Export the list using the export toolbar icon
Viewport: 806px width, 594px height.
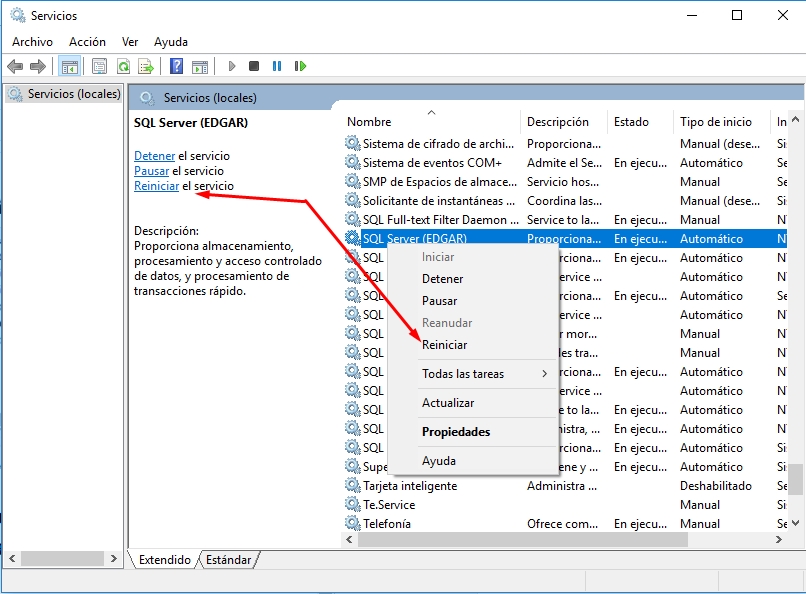[x=148, y=66]
